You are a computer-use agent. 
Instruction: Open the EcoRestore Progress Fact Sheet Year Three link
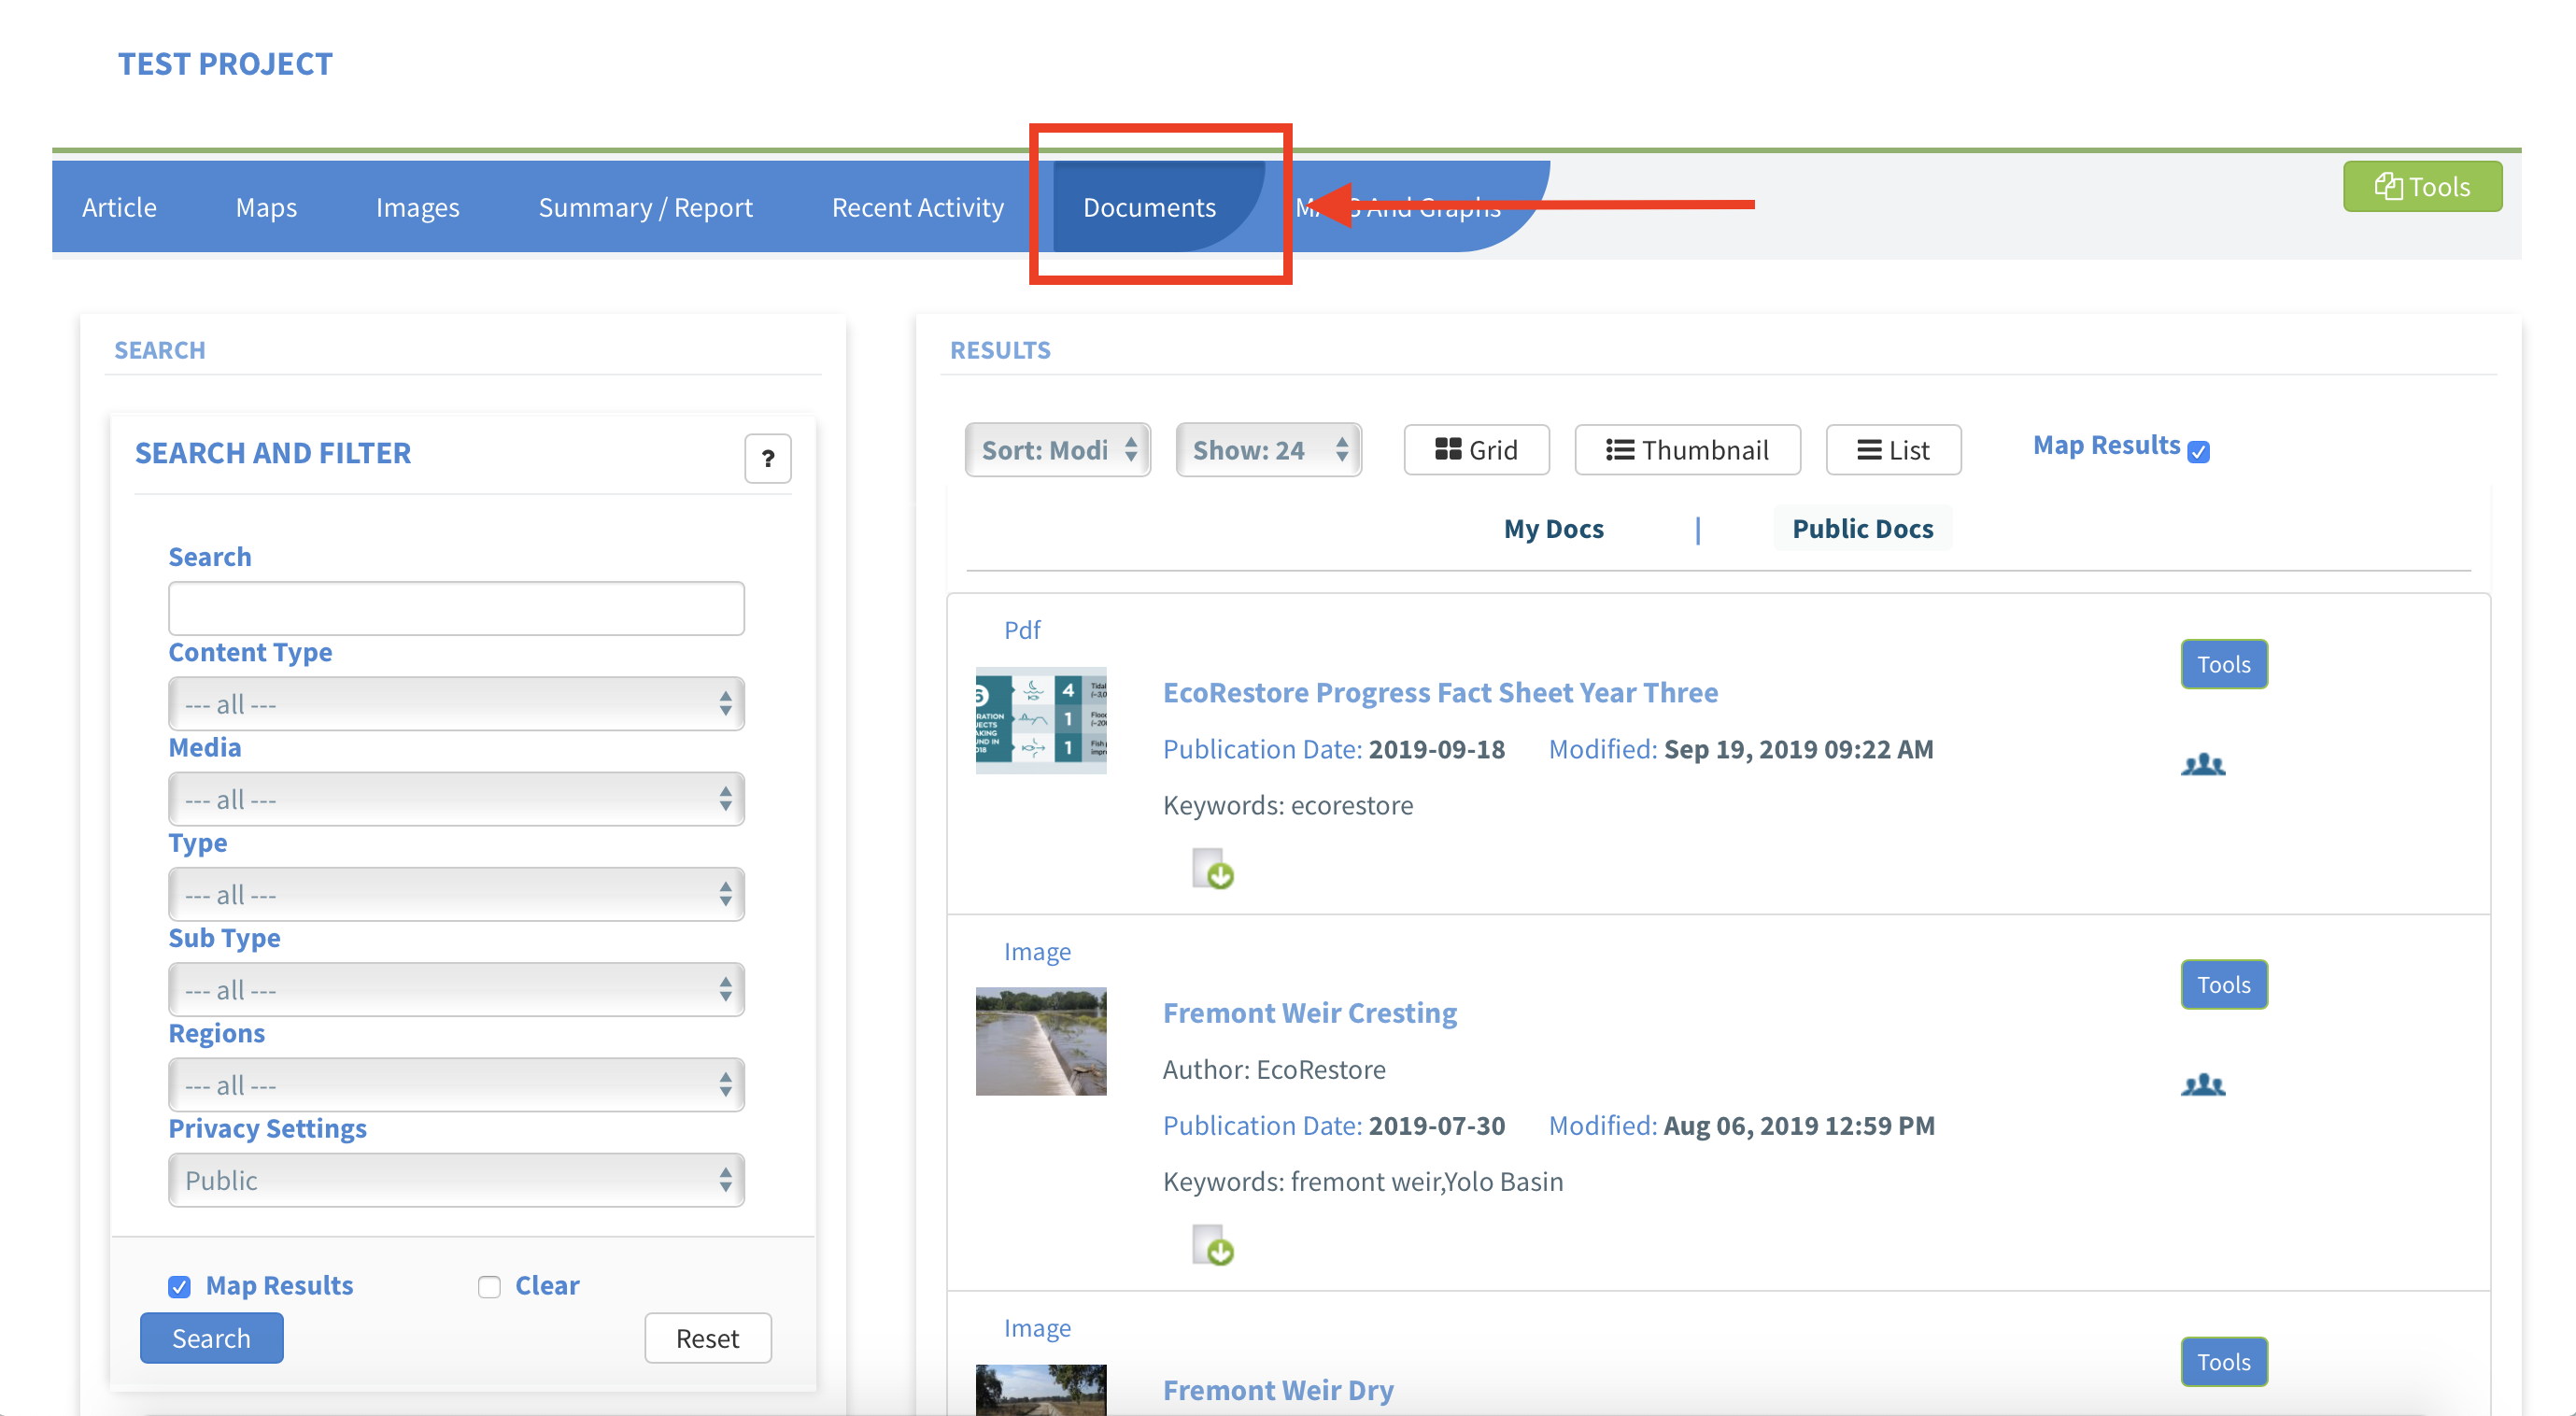pyautogui.click(x=1440, y=693)
